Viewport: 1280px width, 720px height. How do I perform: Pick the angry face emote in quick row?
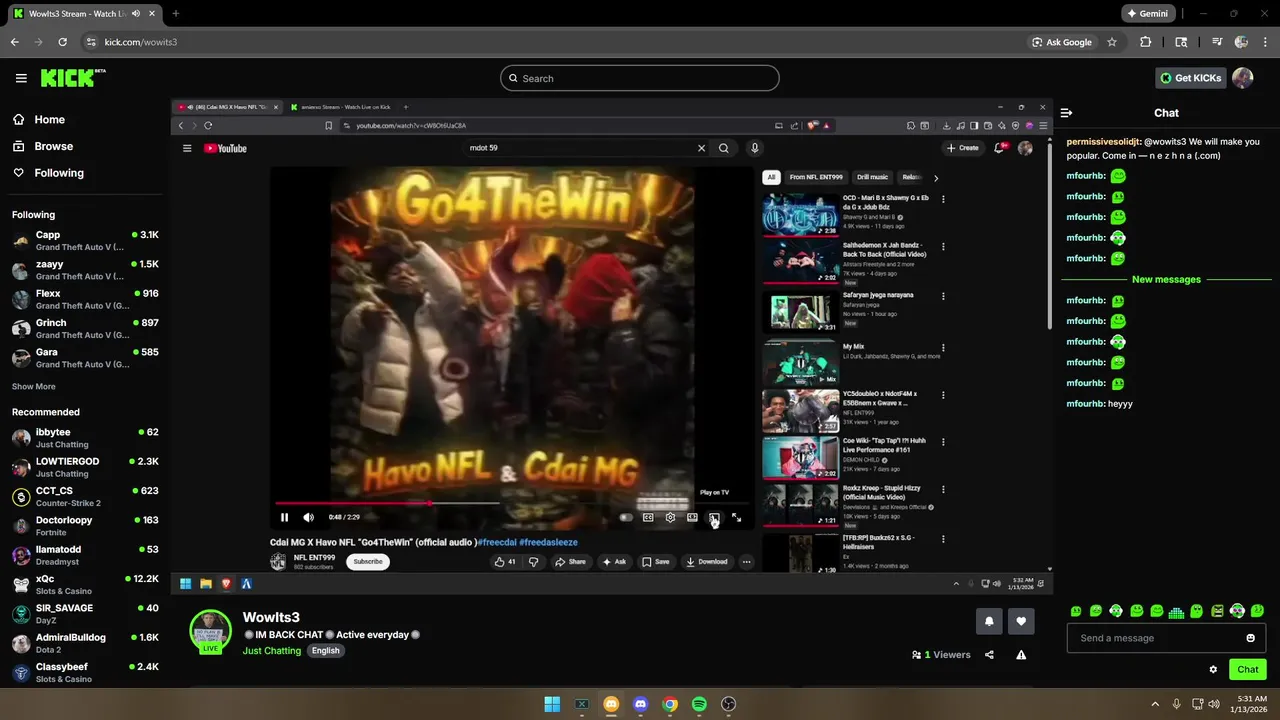1218,611
